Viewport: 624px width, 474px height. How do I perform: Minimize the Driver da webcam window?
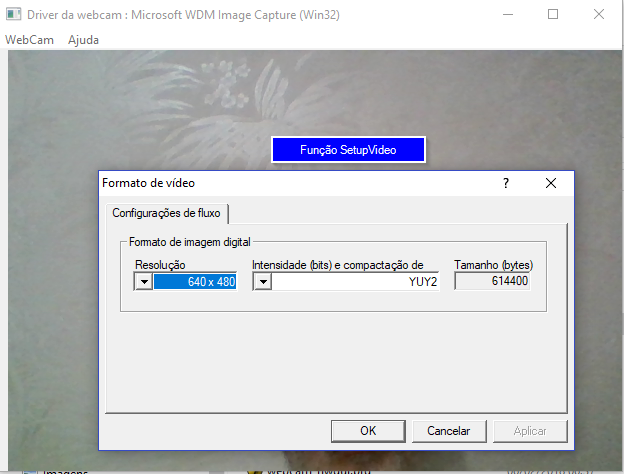coord(508,14)
